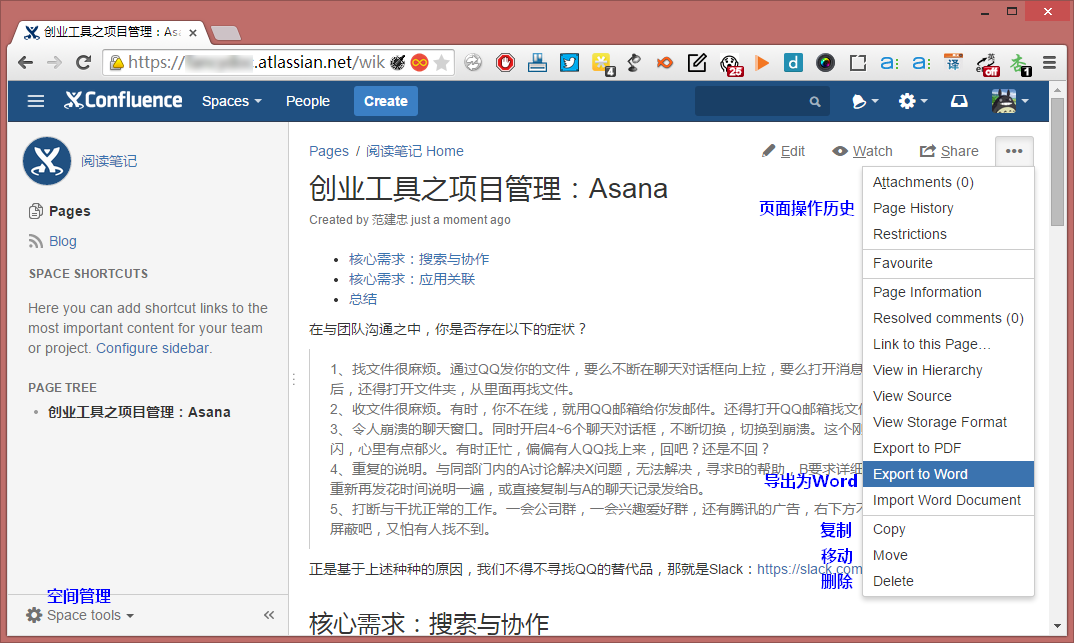
Task: Click the 阅读笔记 space logo avatar
Action: [x=47, y=161]
